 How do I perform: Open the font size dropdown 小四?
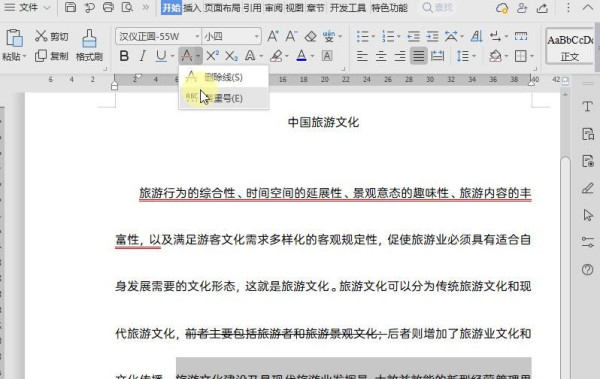231,36
